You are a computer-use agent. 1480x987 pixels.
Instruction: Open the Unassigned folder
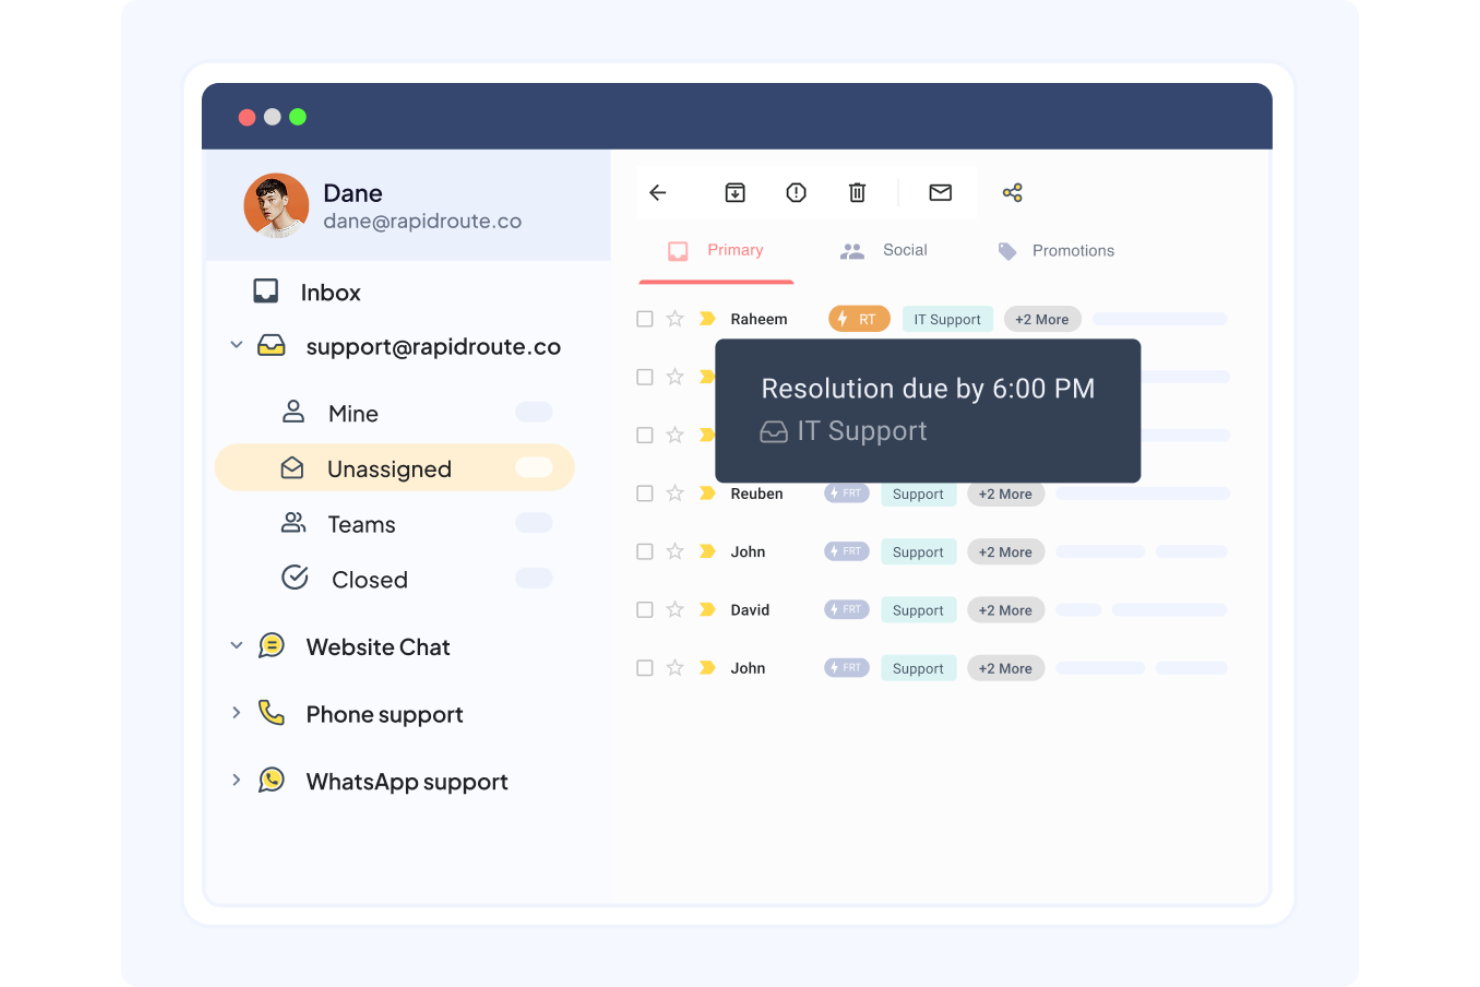(x=389, y=468)
